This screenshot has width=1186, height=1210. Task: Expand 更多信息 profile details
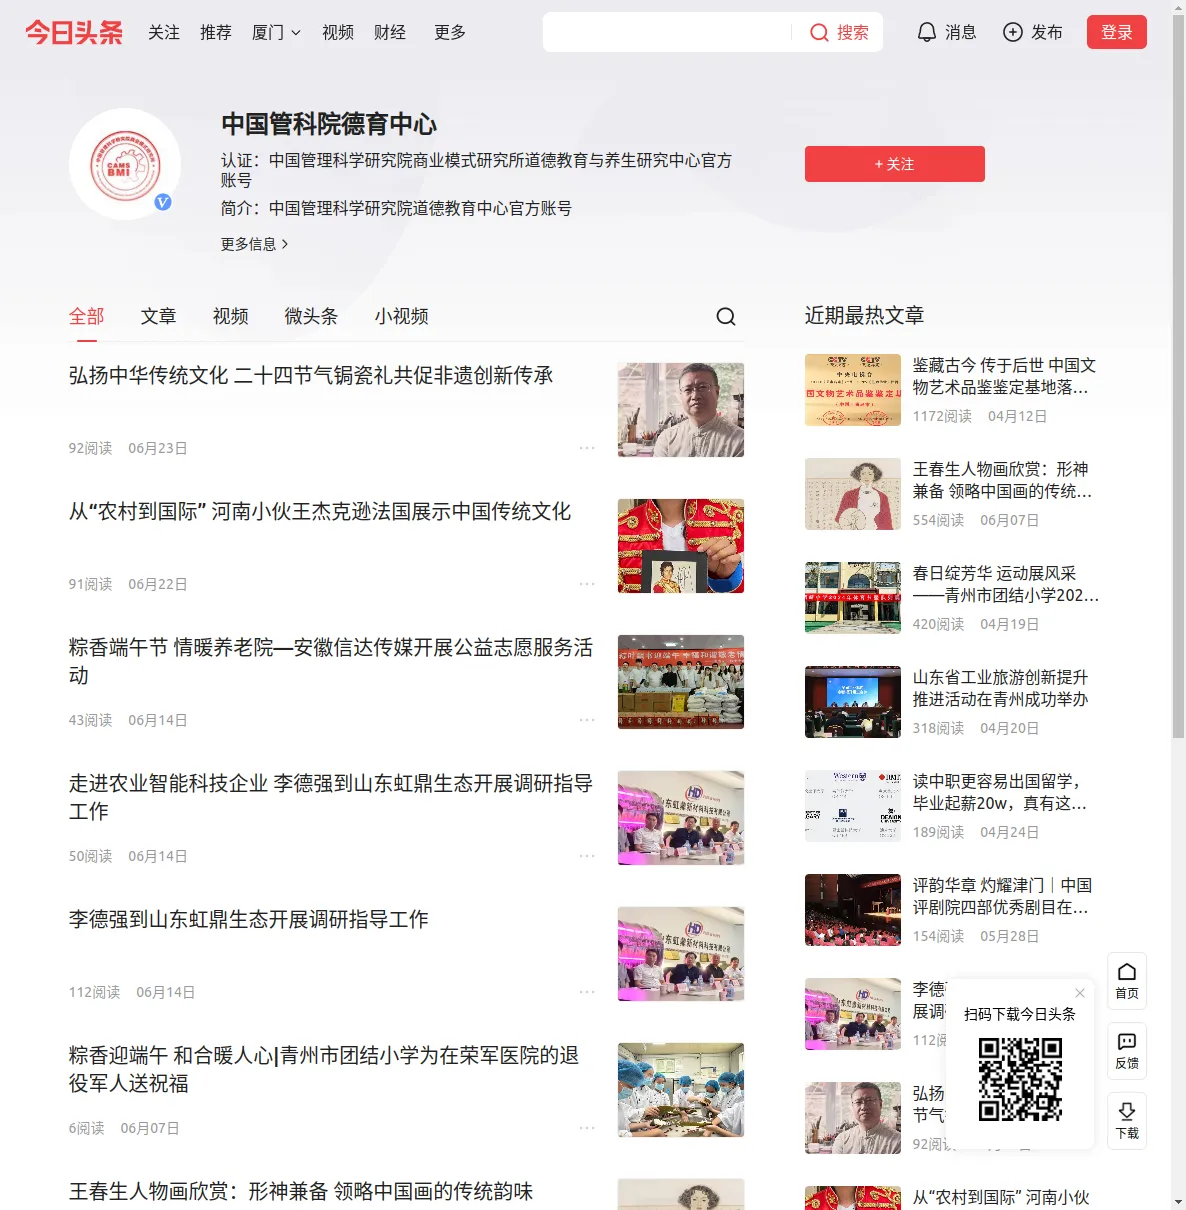(x=255, y=244)
